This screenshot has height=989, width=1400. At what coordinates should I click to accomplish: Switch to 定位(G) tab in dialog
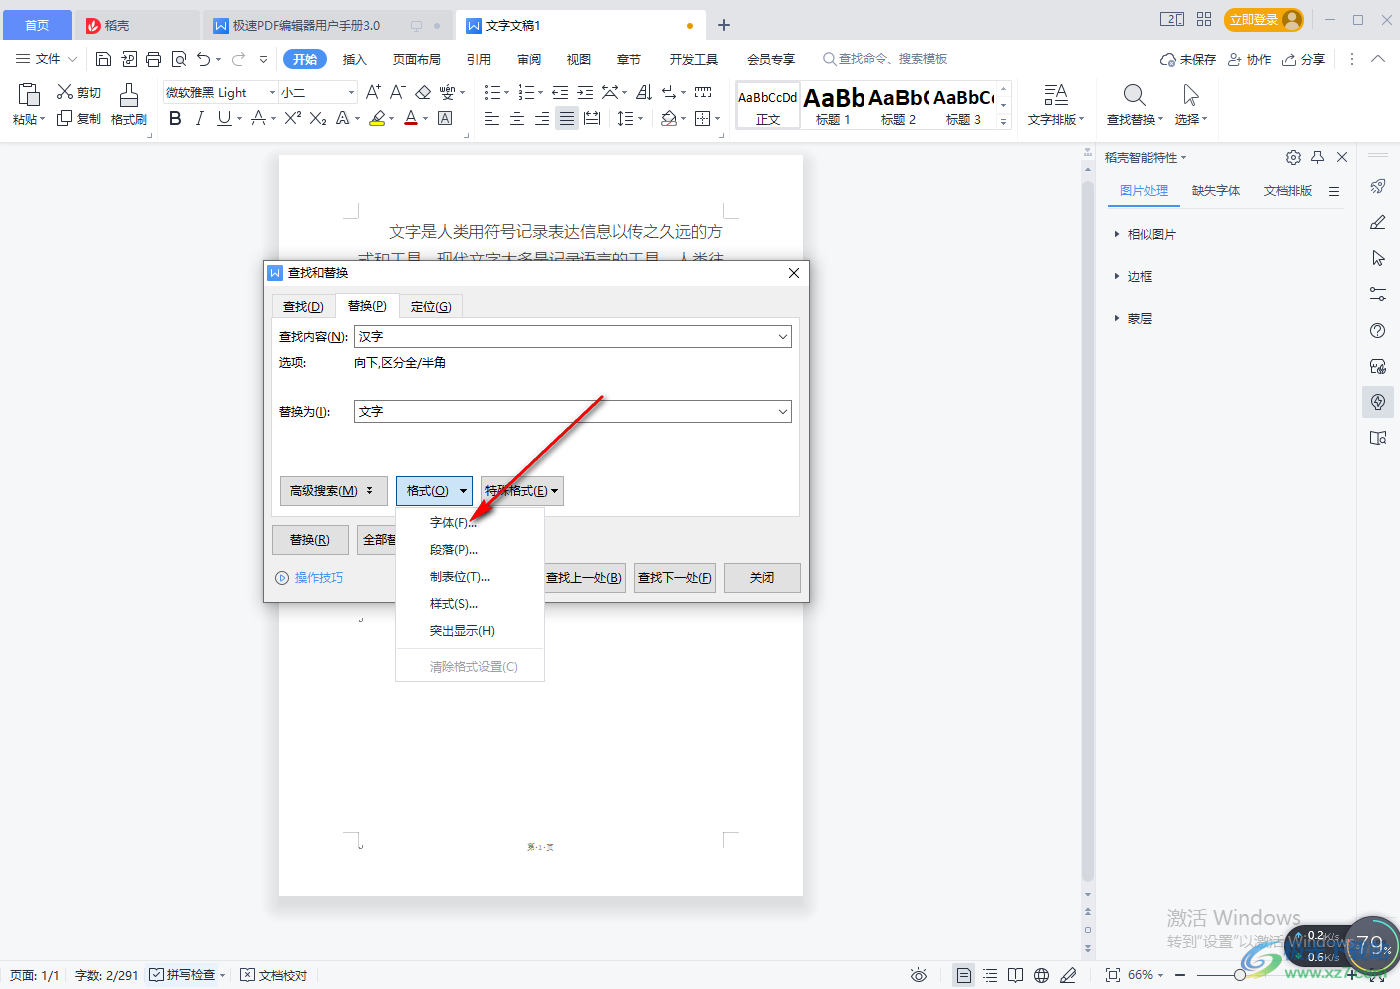[x=431, y=306]
